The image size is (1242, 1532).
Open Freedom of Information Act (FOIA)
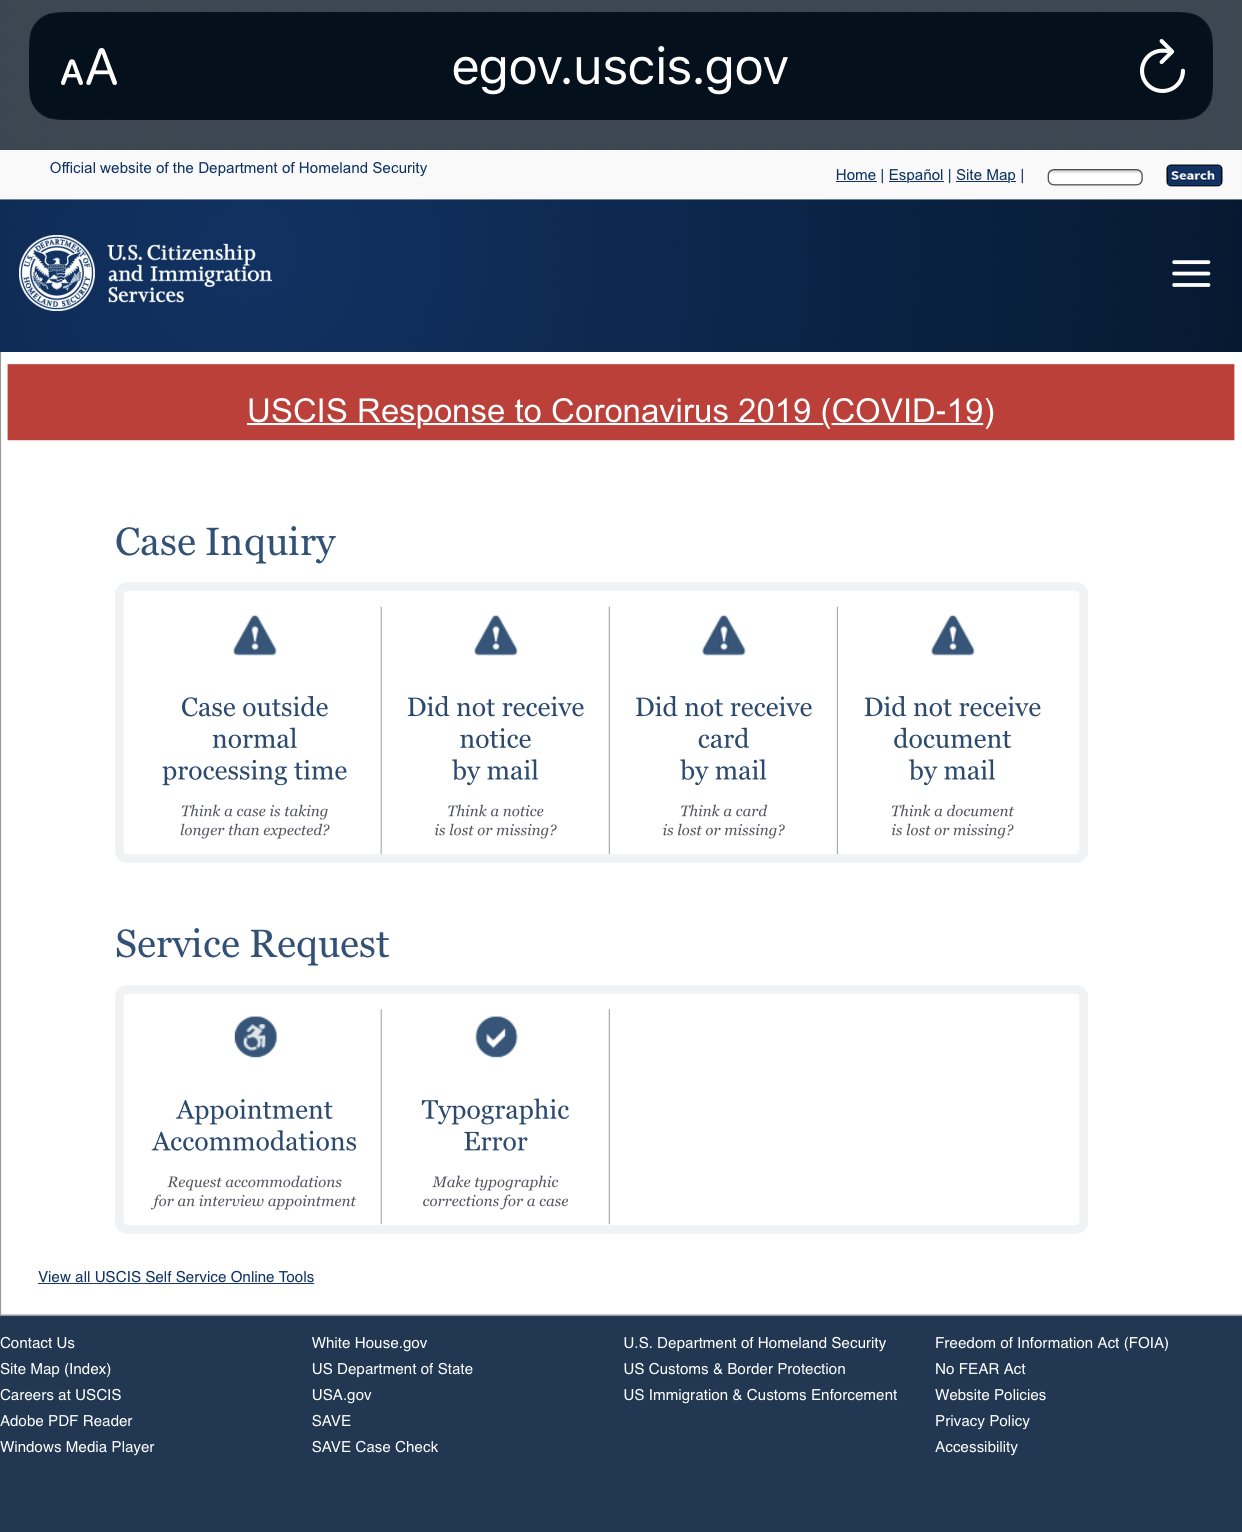1052,1343
